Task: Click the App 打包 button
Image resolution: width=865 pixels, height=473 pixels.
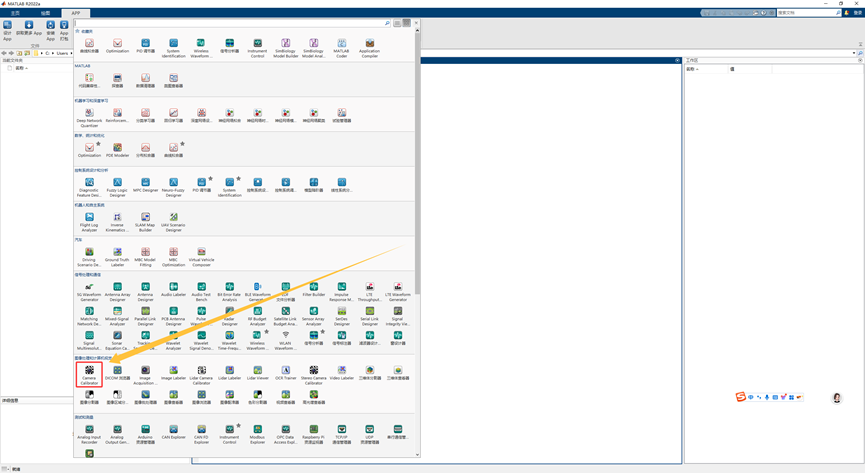Action: 64,31
